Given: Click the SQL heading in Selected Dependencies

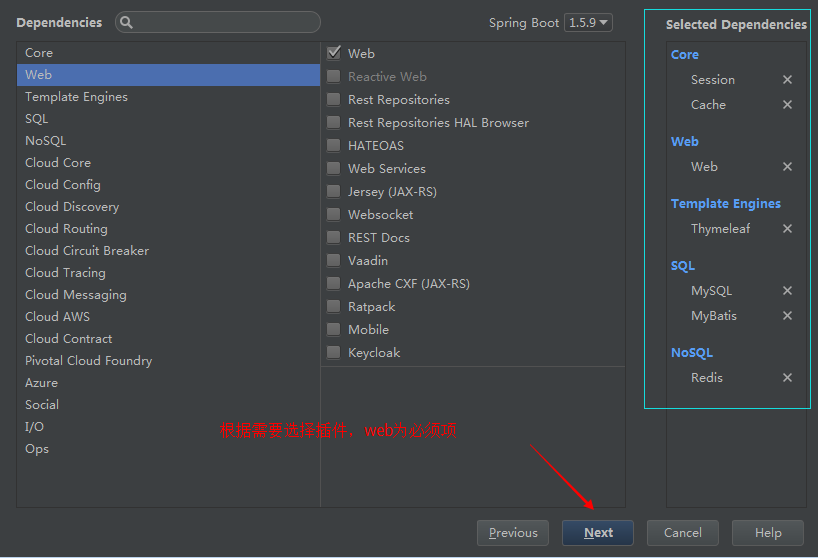Looking at the screenshot, I should (682, 265).
